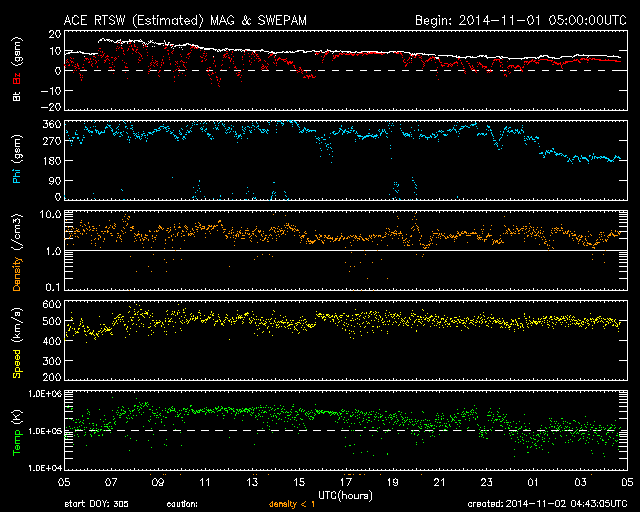
Task: Select the 23 hour tick label
Action: pyautogui.click(x=487, y=481)
